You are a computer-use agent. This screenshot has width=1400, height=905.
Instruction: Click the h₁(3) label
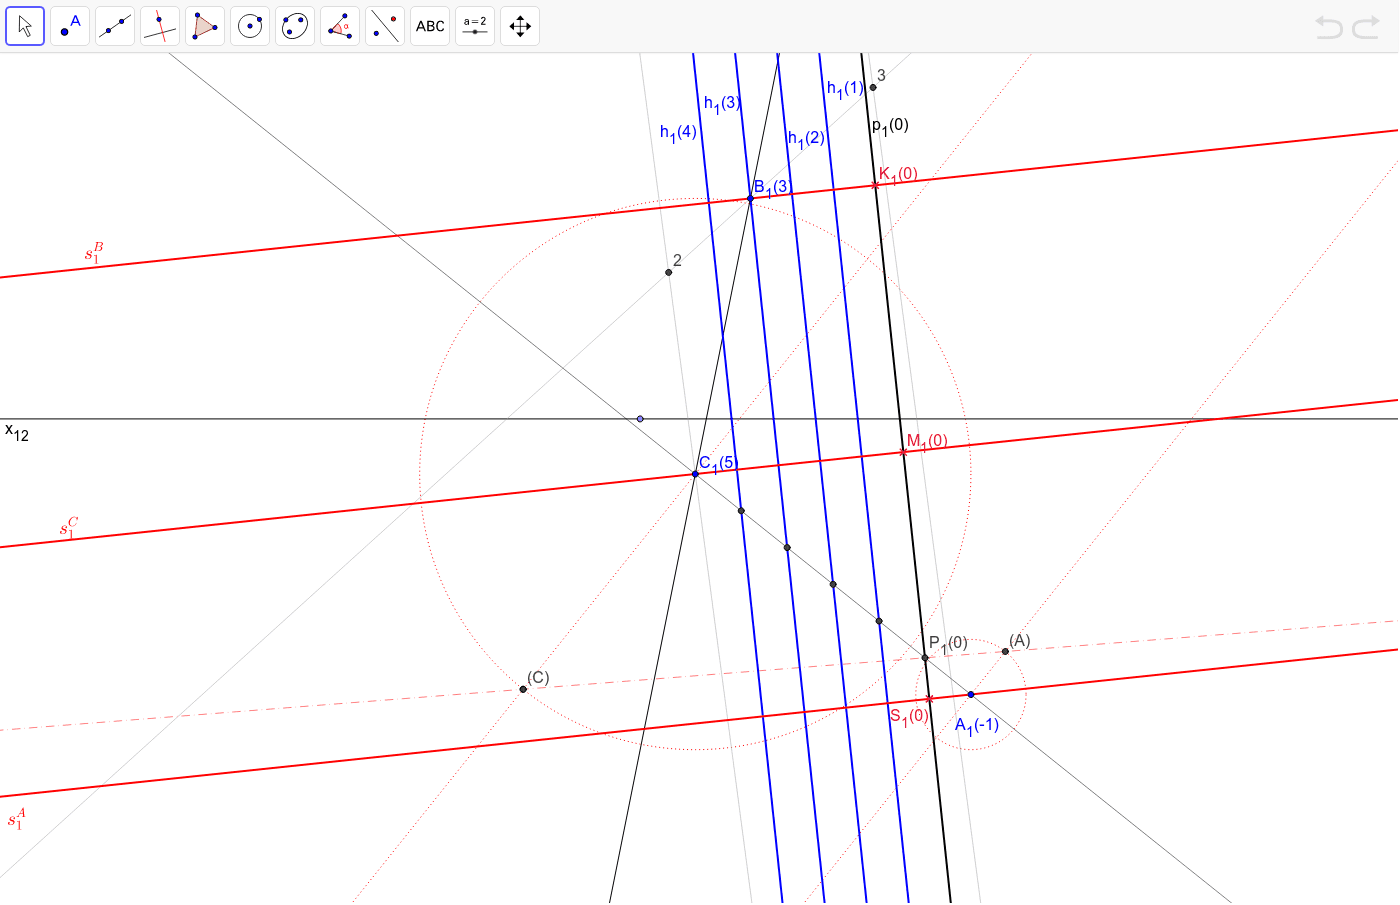click(721, 103)
